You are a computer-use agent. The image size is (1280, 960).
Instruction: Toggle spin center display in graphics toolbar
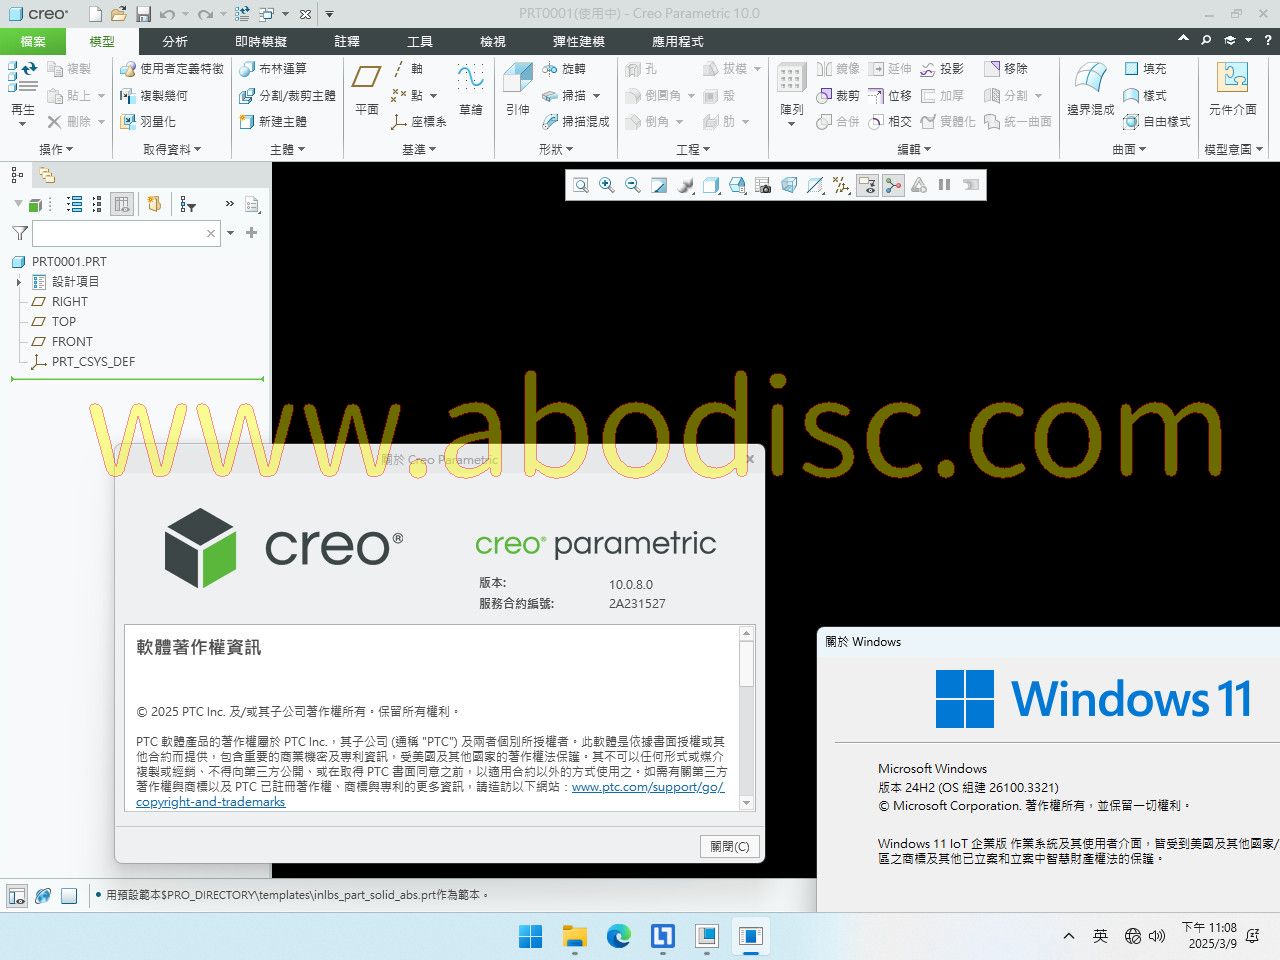(x=893, y=185)
